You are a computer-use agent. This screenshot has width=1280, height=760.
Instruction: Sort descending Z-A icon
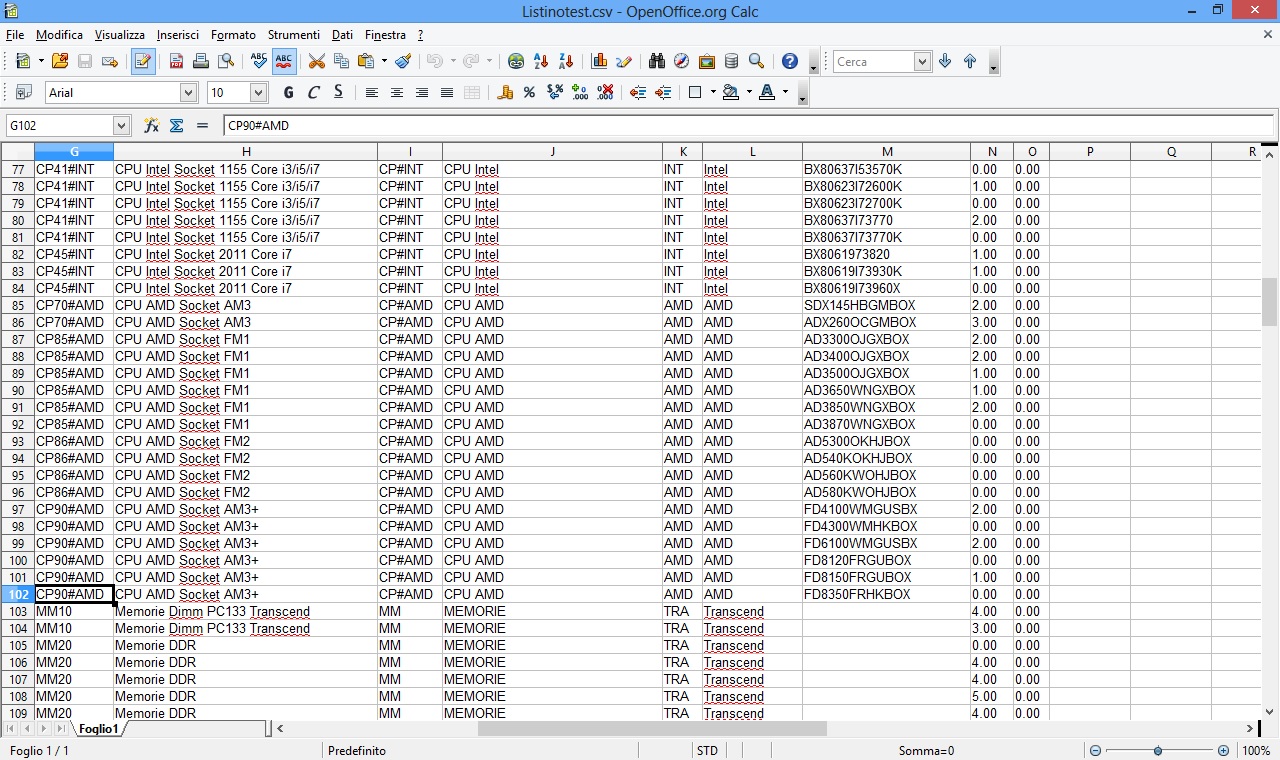566,61
